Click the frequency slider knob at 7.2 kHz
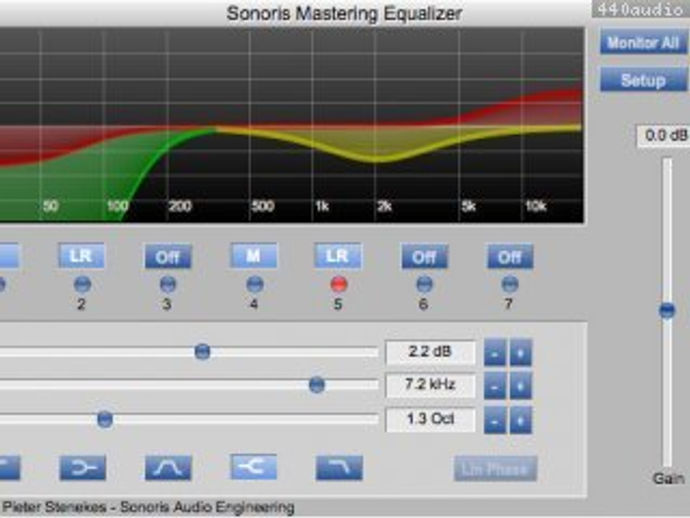 point(317,385)
